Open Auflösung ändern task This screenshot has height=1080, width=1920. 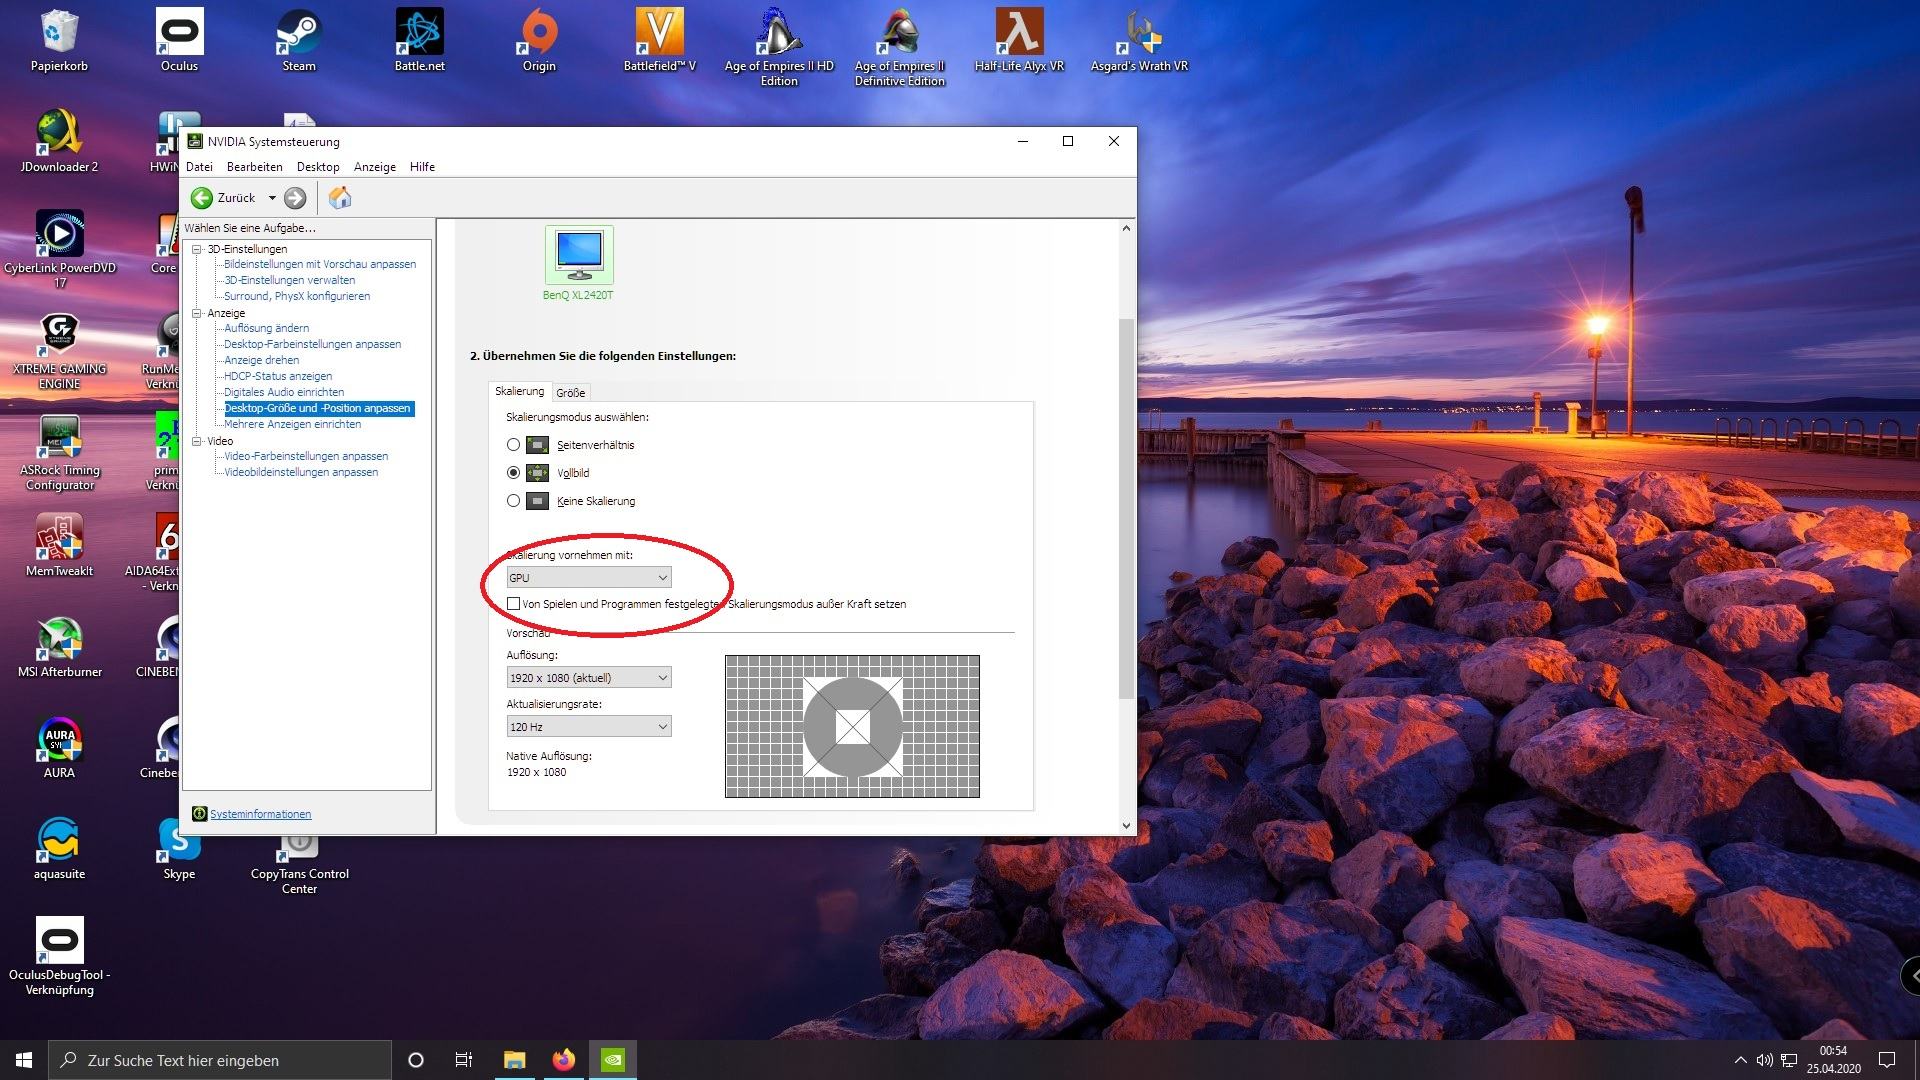(x=266, y=328)
